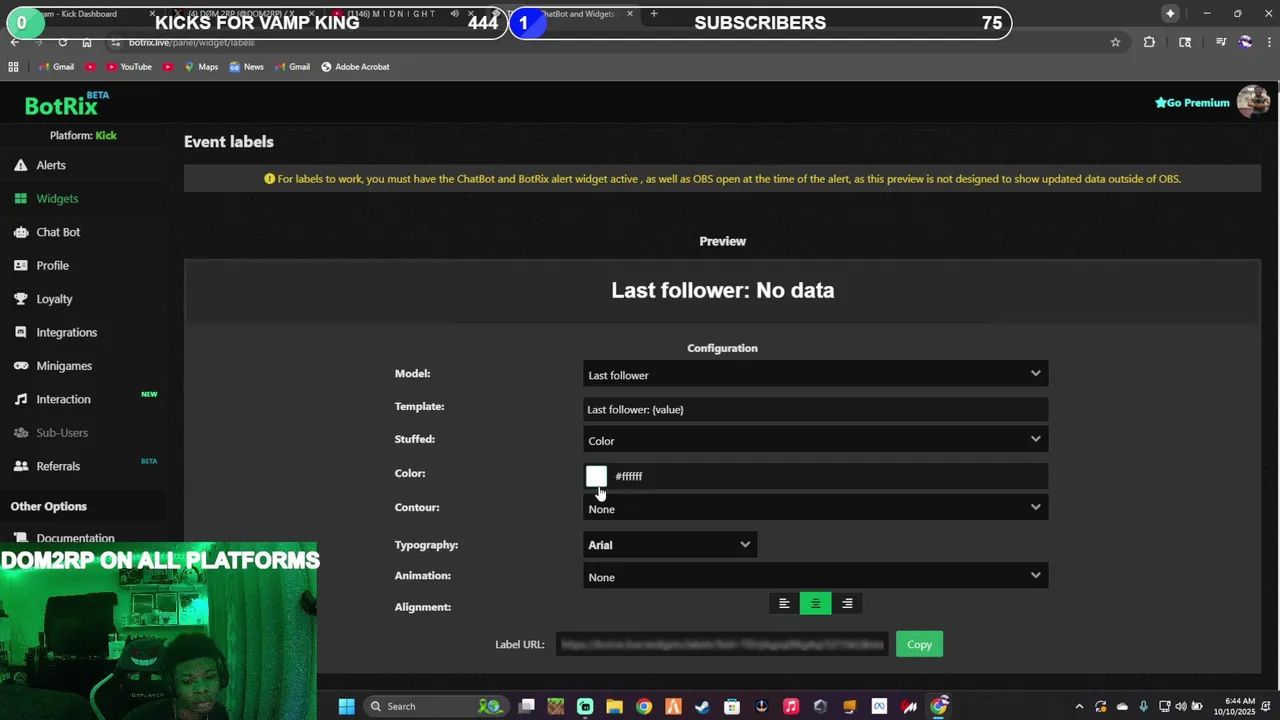Open the YouTube bookmark
1280x720 pixels.
pyautogui.click(x=129, y=67)
